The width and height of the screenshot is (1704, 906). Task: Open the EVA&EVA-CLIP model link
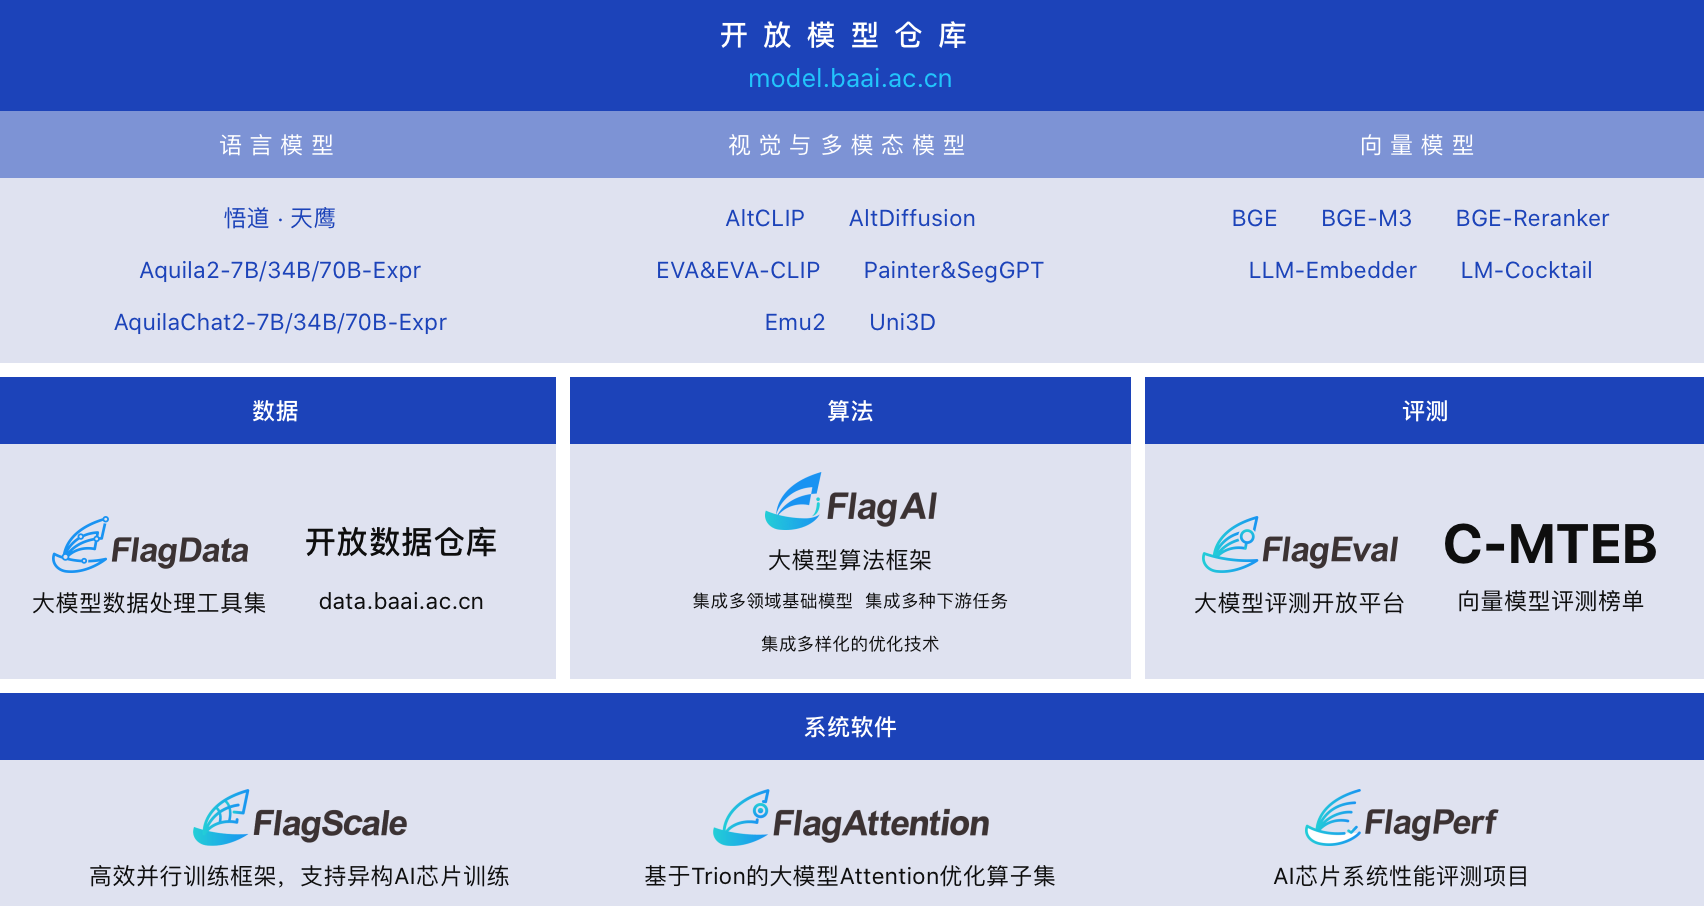click(x=738, y=270)
